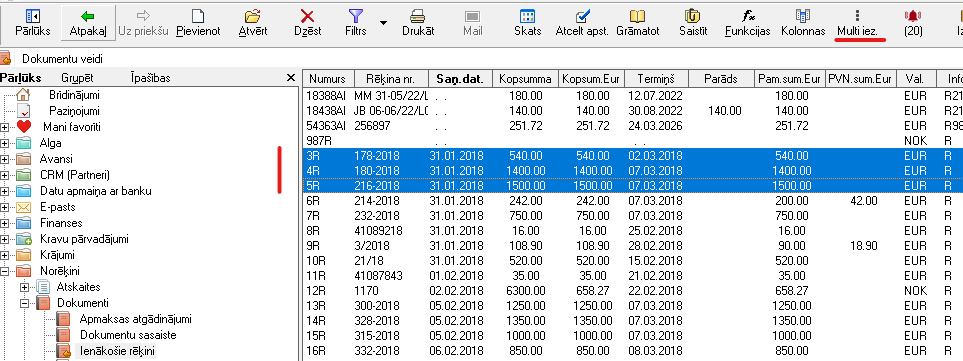
Task: Sort by the Kopsumma column header
Action: 525,79
